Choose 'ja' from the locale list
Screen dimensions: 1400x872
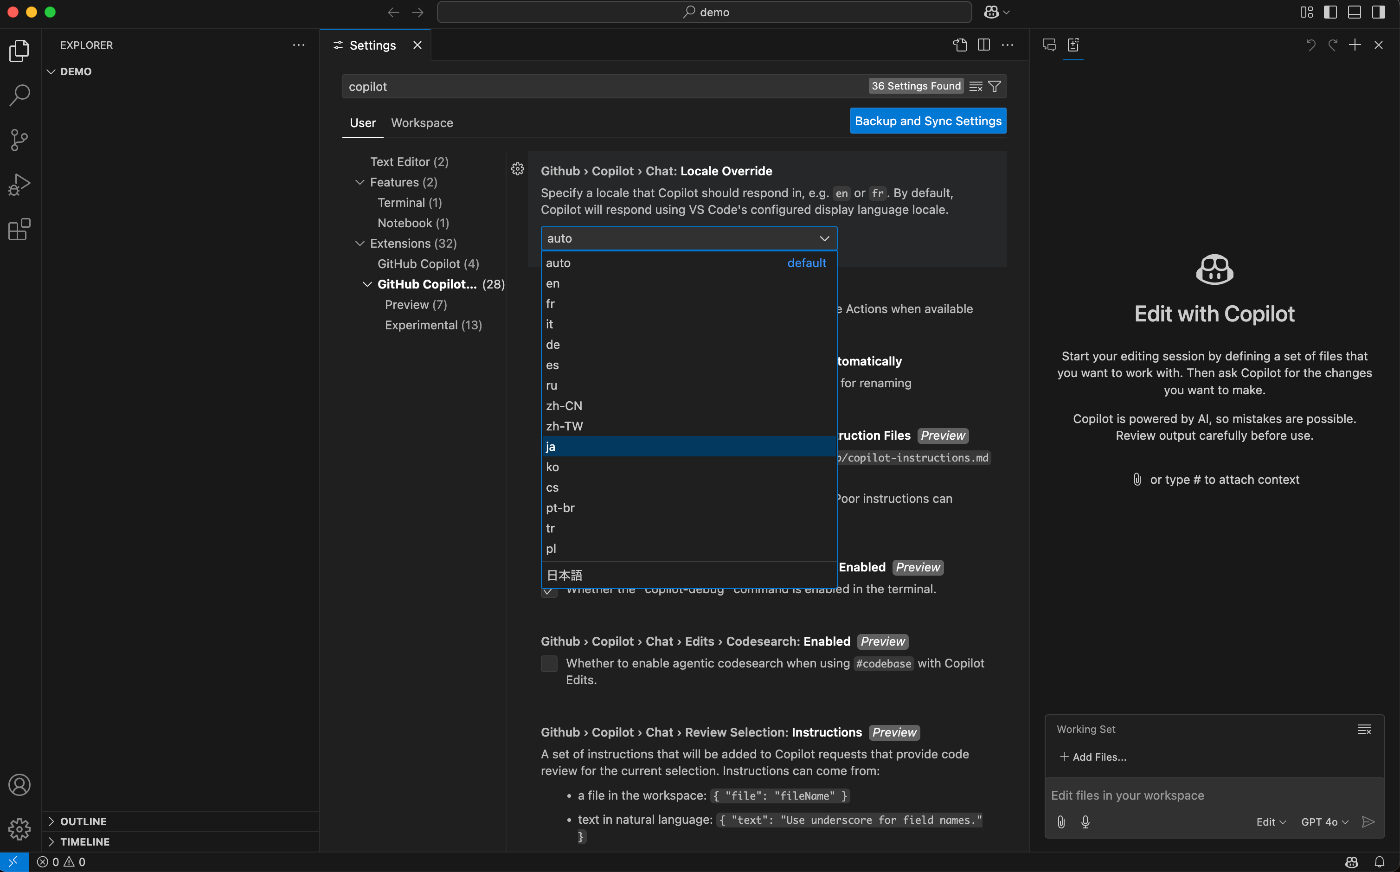[689, 447]
